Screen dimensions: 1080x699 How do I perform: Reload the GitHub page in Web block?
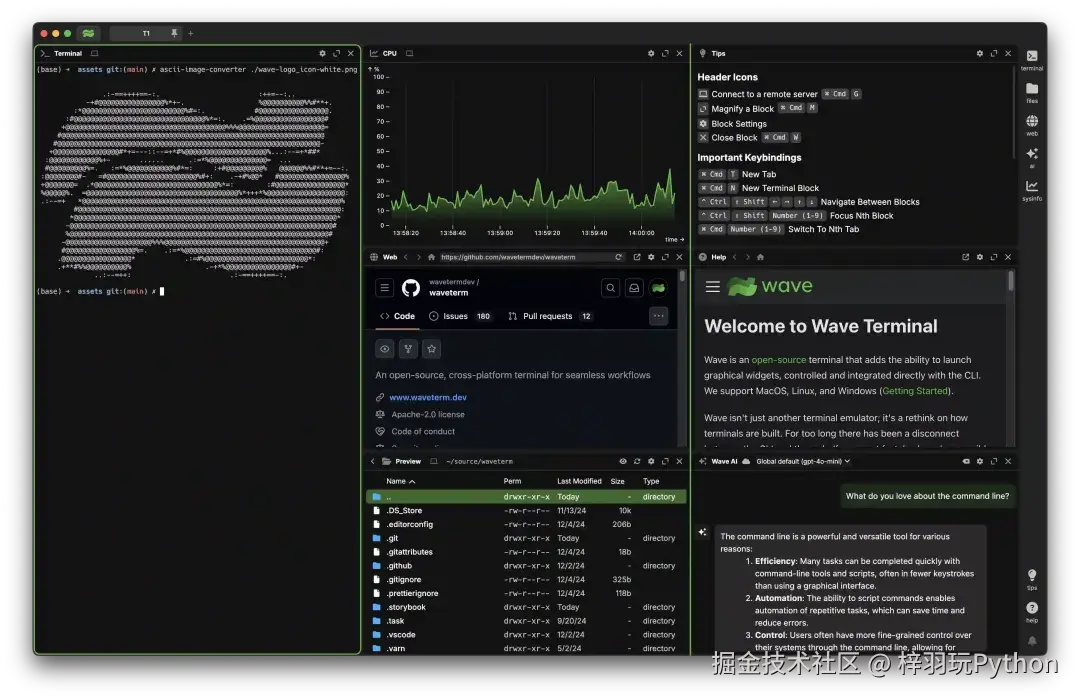click(619, 257)
